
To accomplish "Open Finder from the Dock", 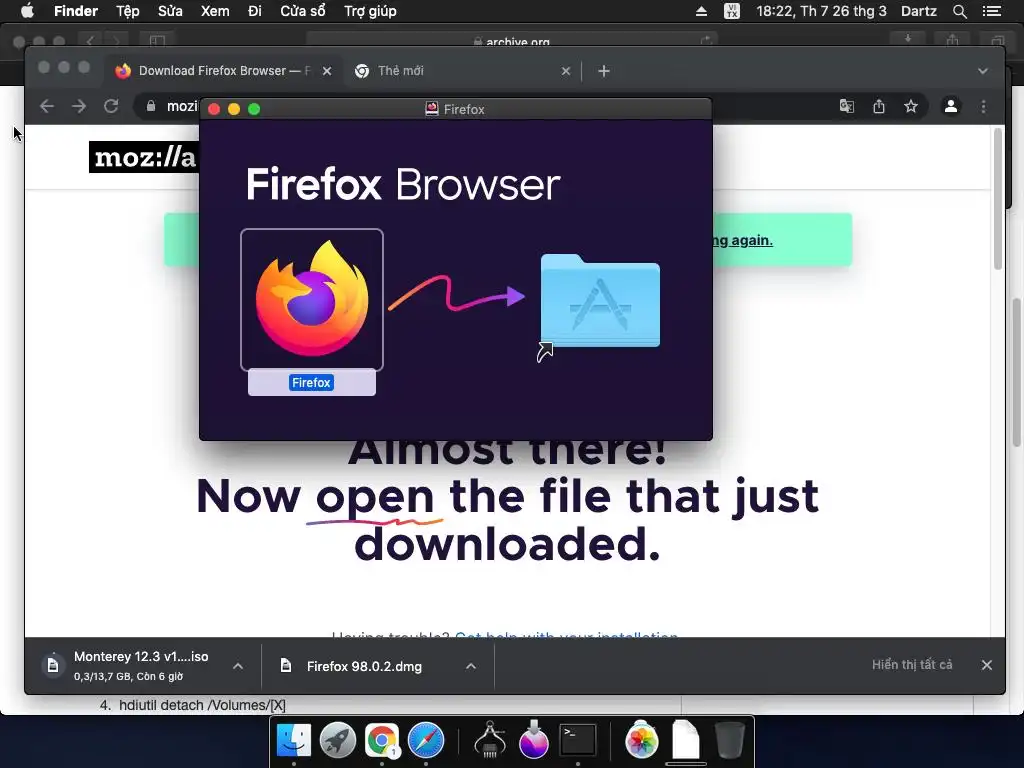I will 294,740.
